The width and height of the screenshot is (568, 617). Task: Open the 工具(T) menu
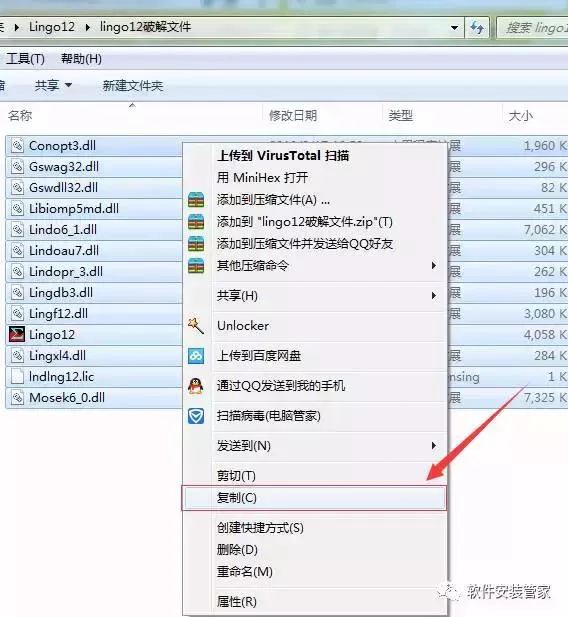[25, 59]
